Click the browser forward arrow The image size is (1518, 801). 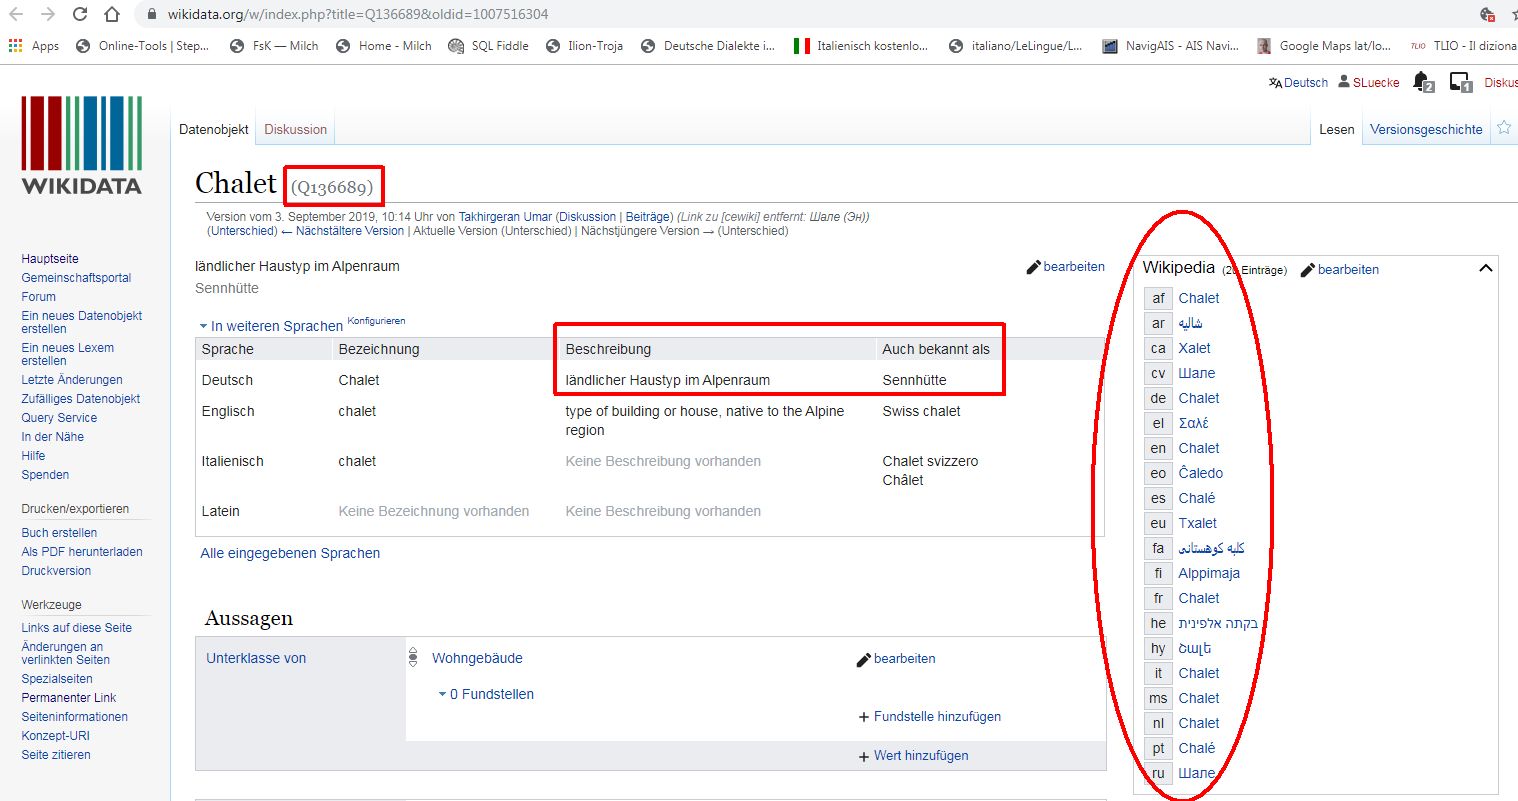pyautogui.click(x=48, y=15)
